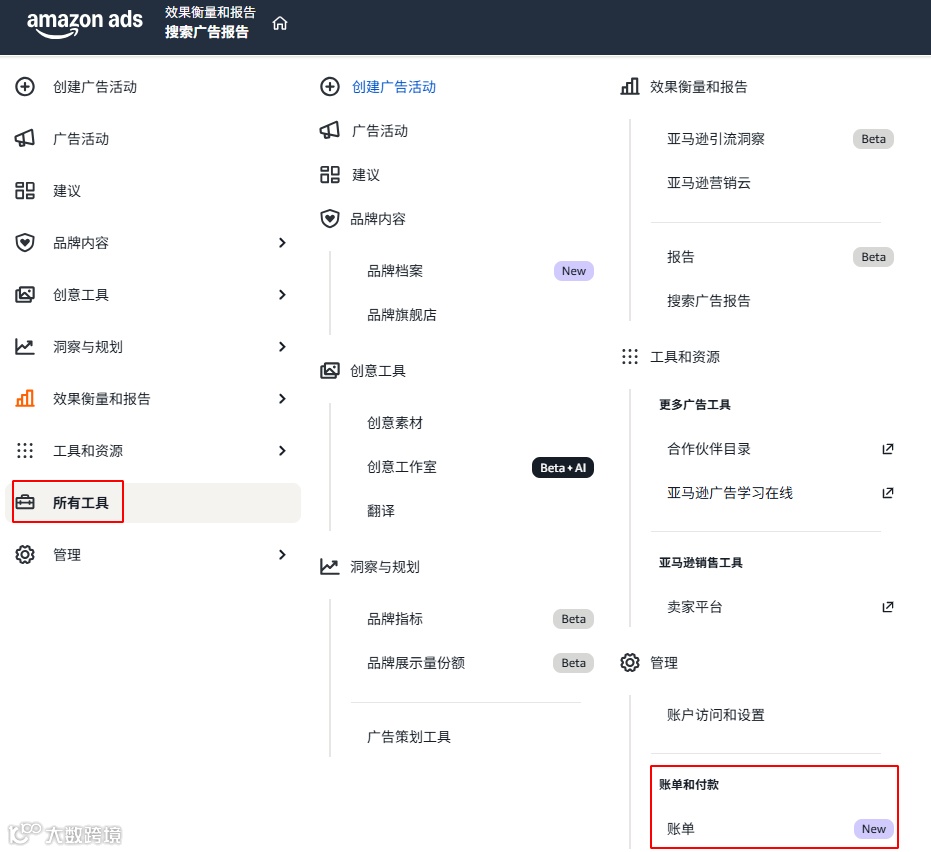Click image icon in middle column 创意工具
This screenshot has width=931, height=852.
click(330, 370)
